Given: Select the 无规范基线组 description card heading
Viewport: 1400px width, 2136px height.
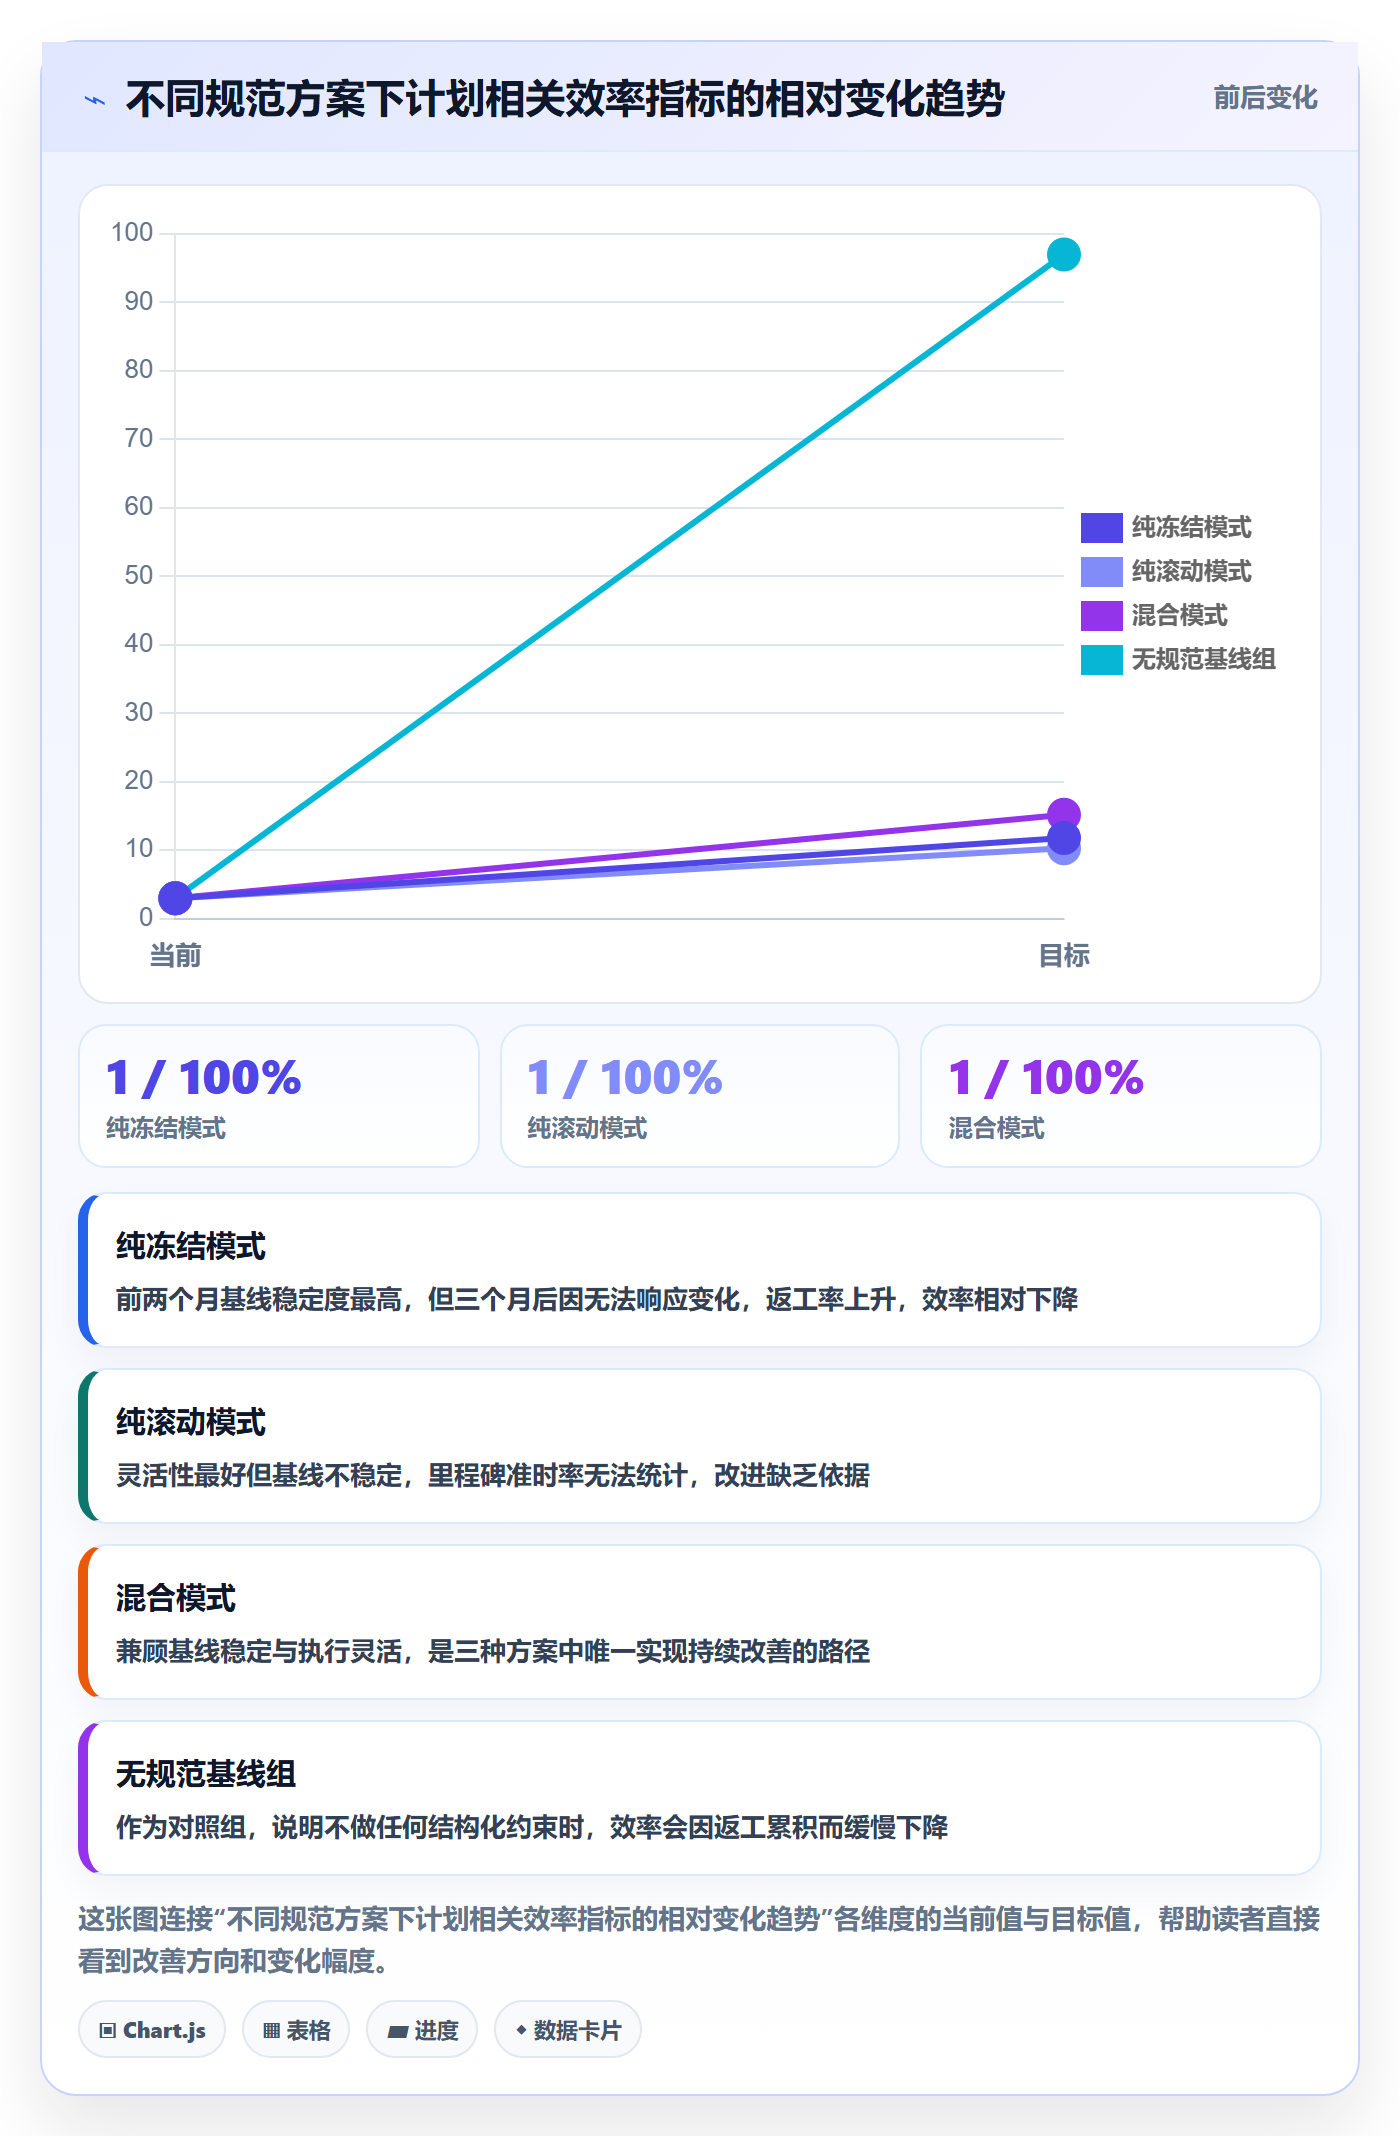Looking at the screenshot, I should 206,1775.
